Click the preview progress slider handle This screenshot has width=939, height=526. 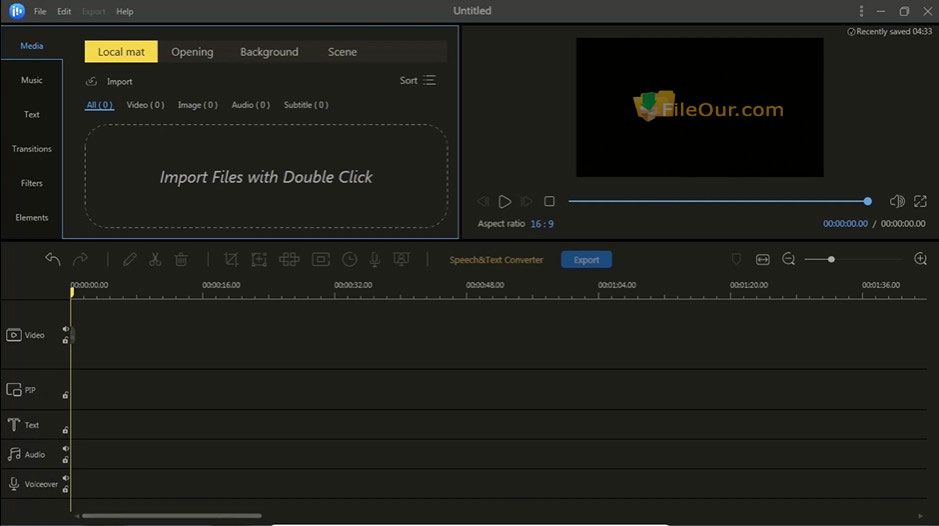point(868,201)
